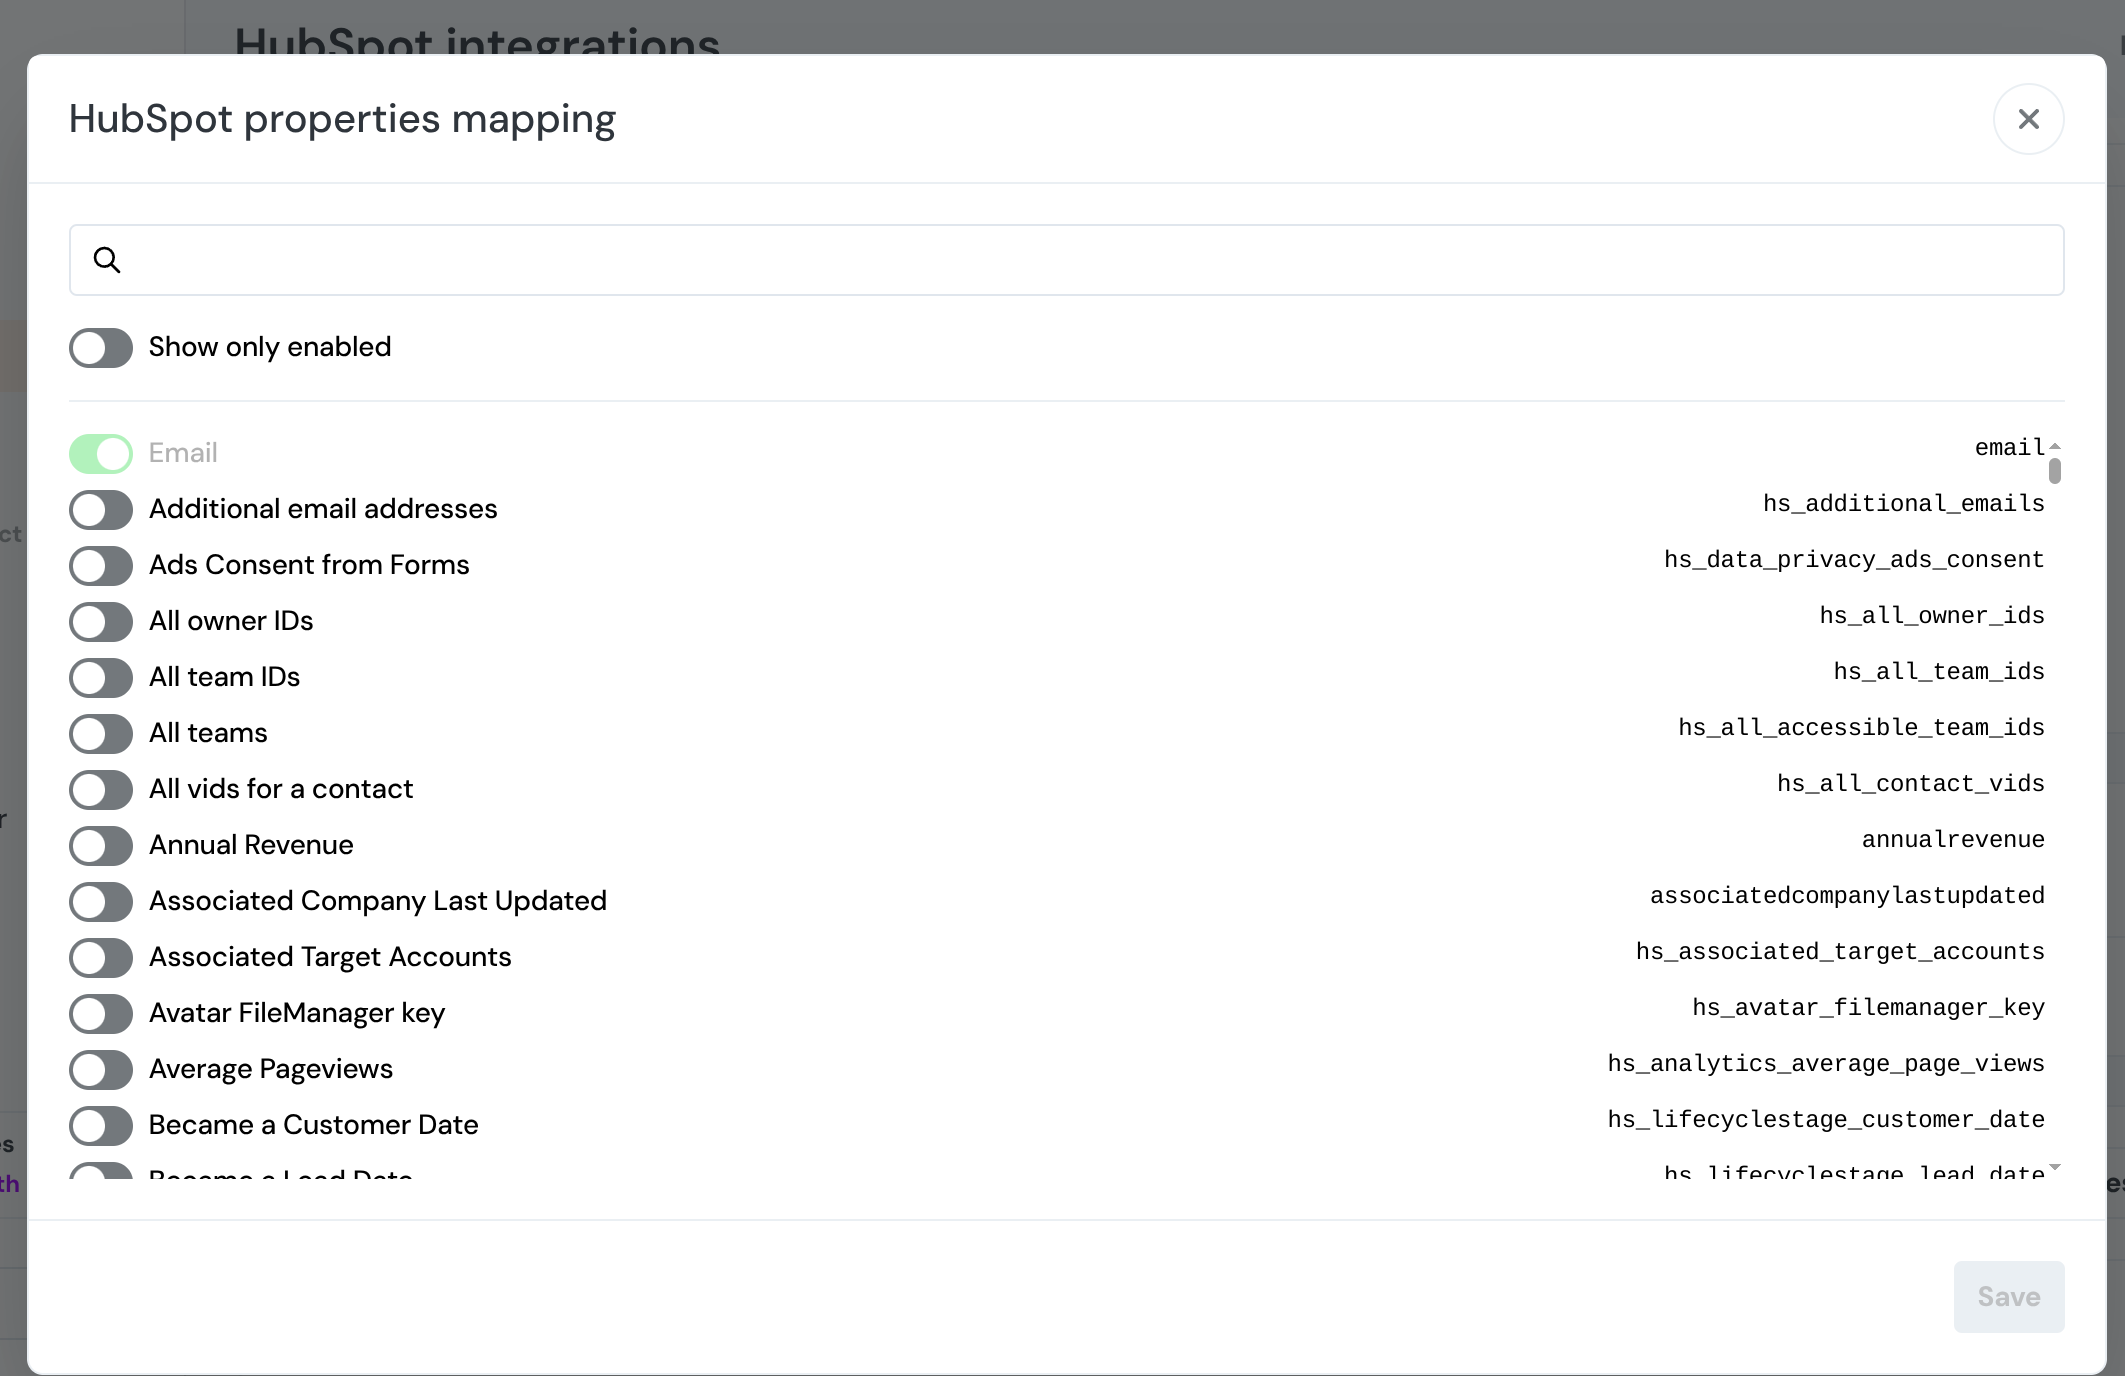2125x1376 pixels.
Task: Switch on Avatar FileManager key
Action: click(101, 1014)
